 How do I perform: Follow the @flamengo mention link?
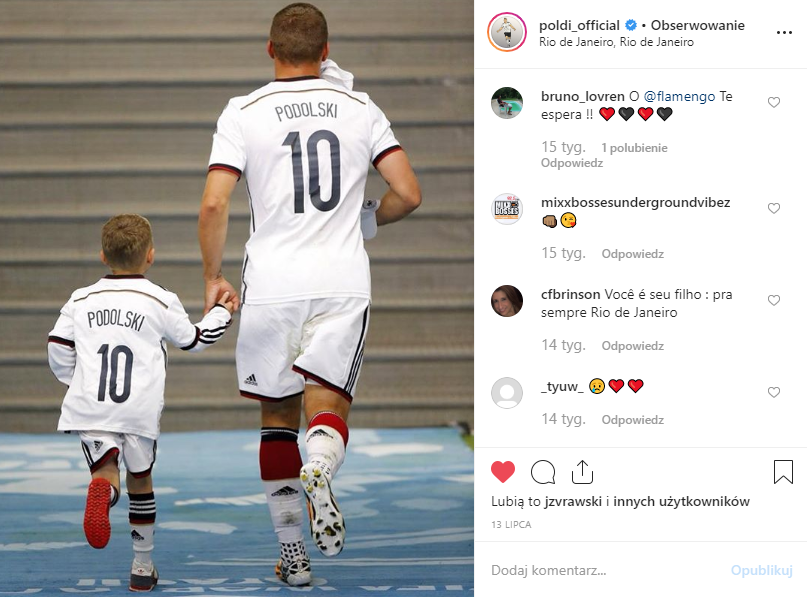679,96
